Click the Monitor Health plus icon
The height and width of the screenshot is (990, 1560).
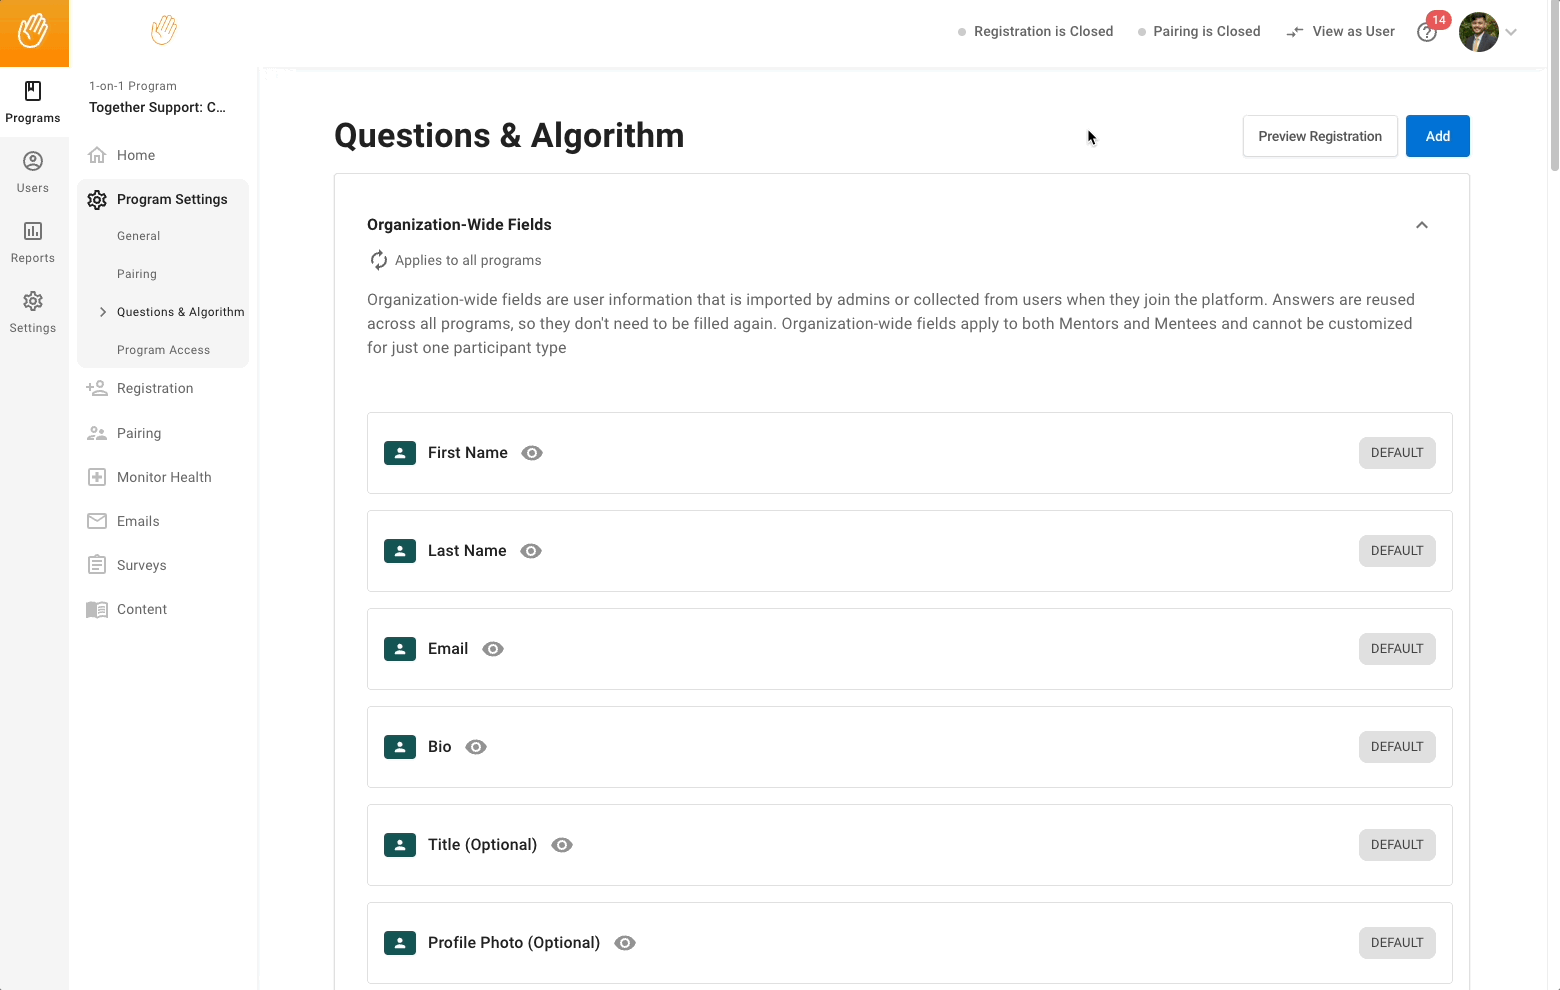tap(97, 477)
